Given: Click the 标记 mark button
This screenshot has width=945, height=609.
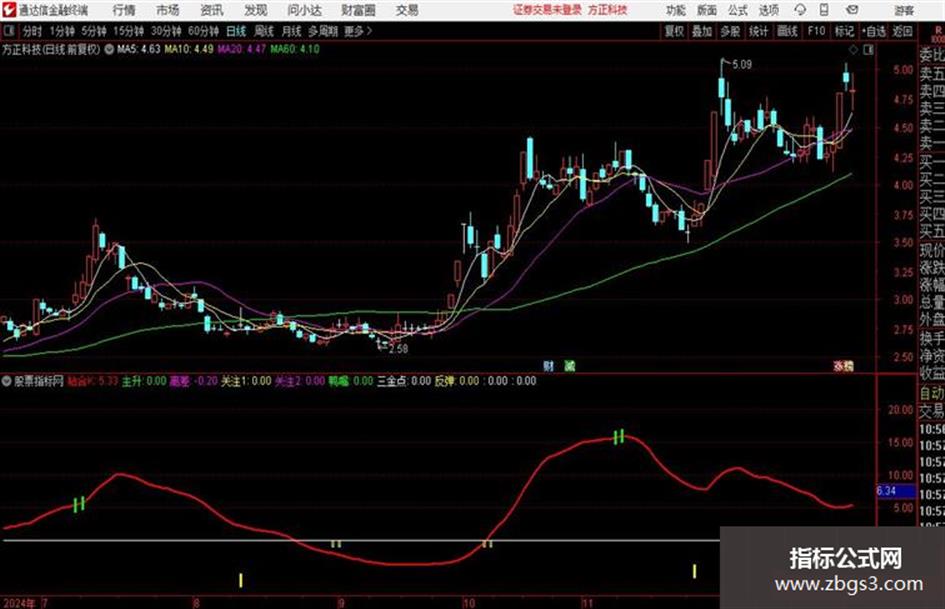Looking at the screenshot, I should point(844,31).
